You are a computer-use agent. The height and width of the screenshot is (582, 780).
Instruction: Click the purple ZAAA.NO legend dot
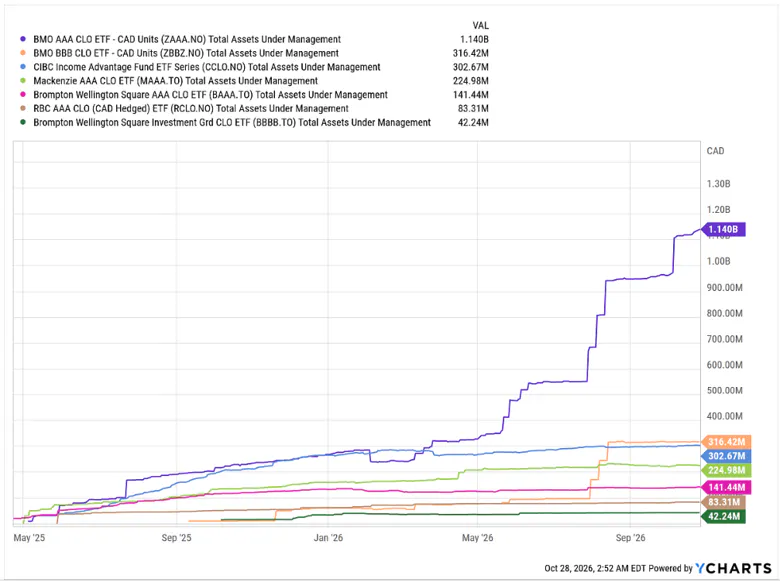pos(23,39)
